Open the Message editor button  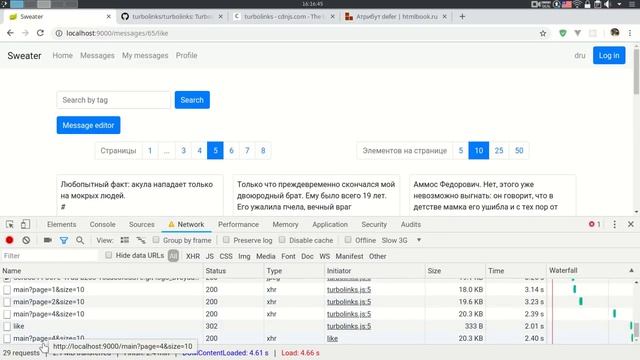(x=89, y=125)
